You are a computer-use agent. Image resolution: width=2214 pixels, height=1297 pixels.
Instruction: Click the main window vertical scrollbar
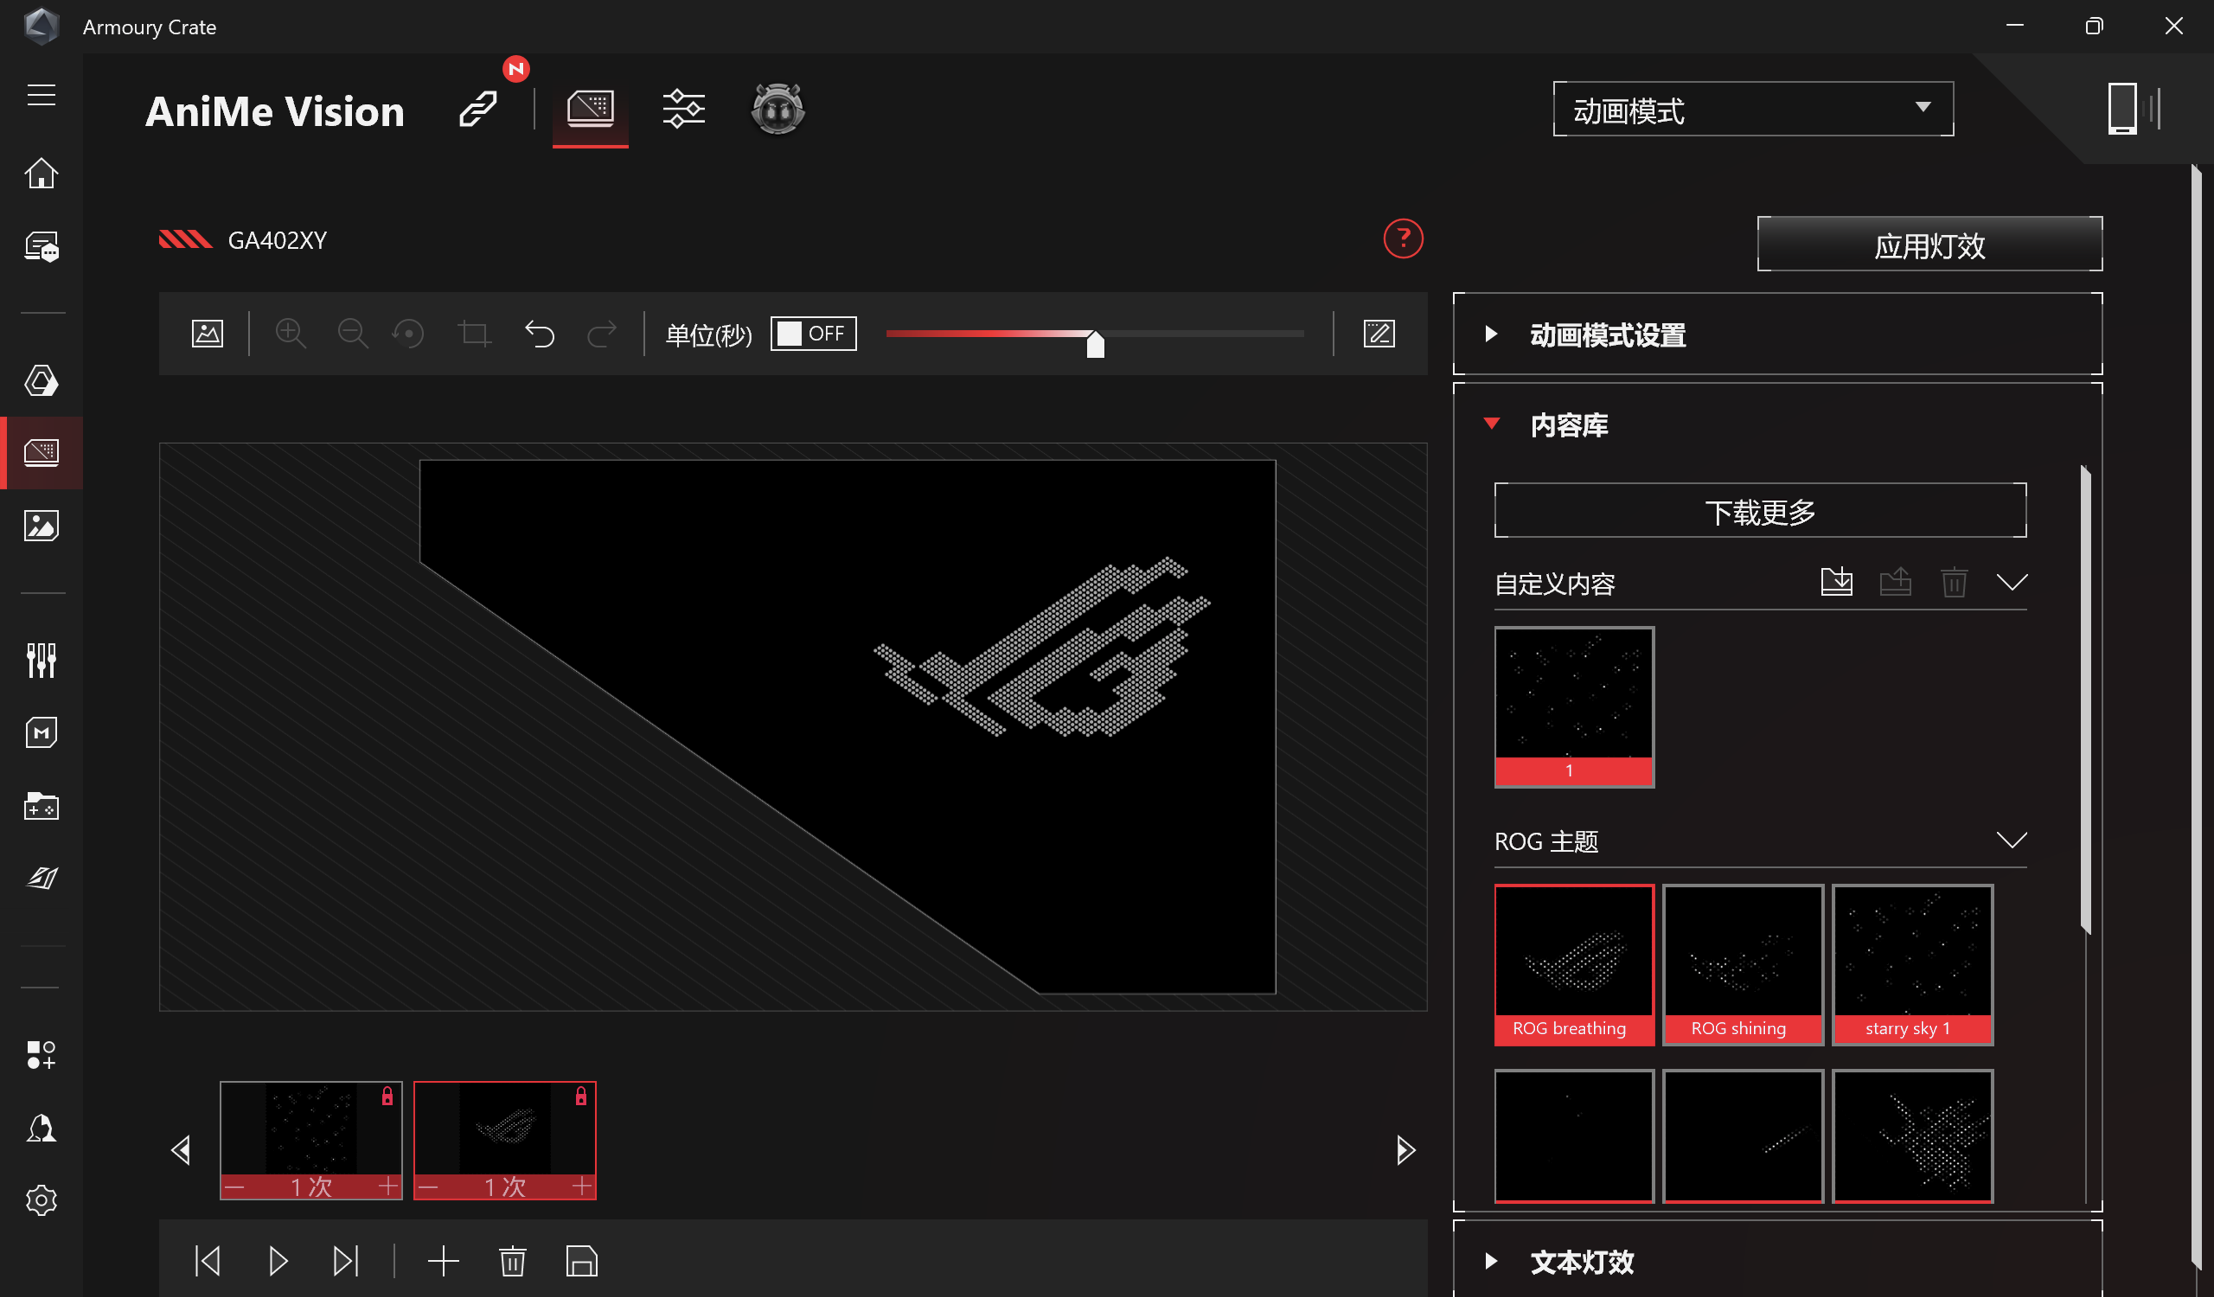tap(2196, 717)
